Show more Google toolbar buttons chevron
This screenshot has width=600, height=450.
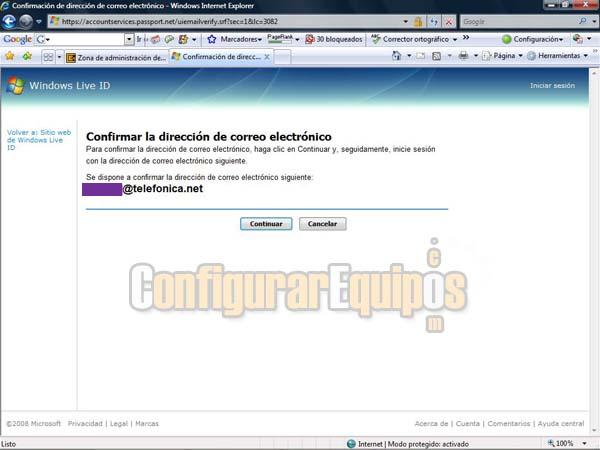click(x=466, y=38)
